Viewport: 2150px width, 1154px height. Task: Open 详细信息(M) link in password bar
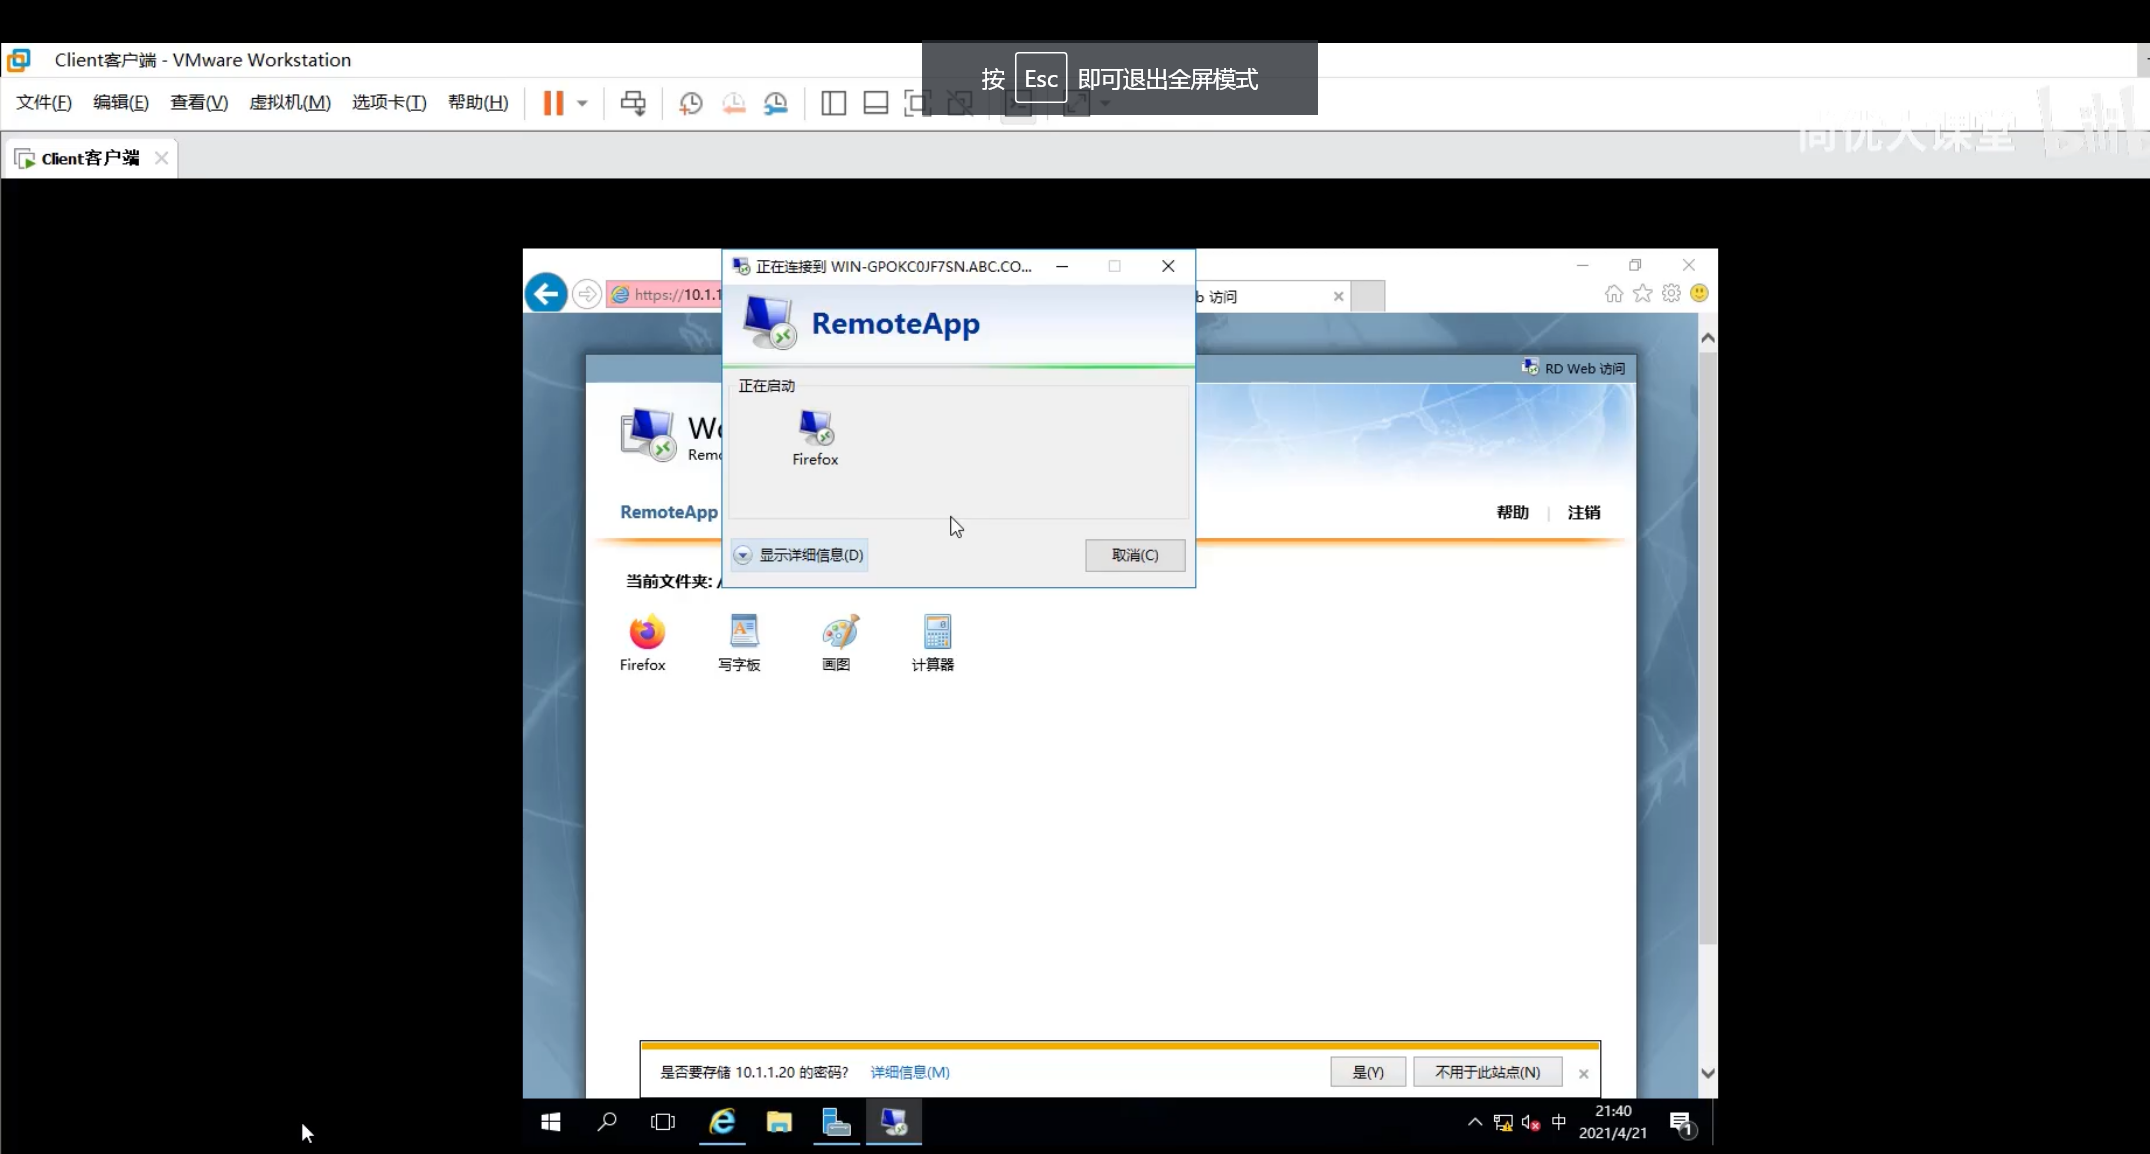pos(909,1072)
